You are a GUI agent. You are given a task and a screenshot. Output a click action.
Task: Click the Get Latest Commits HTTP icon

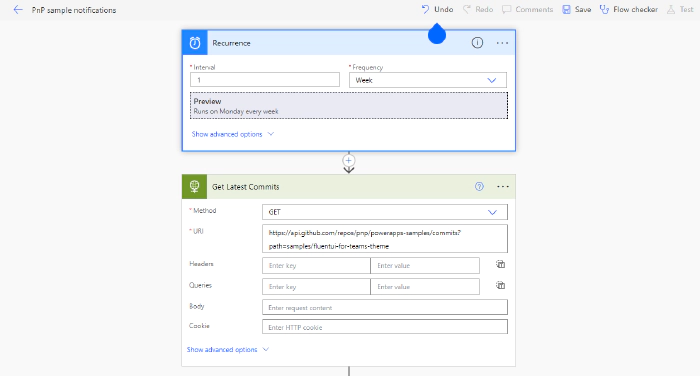pos(194,187)
